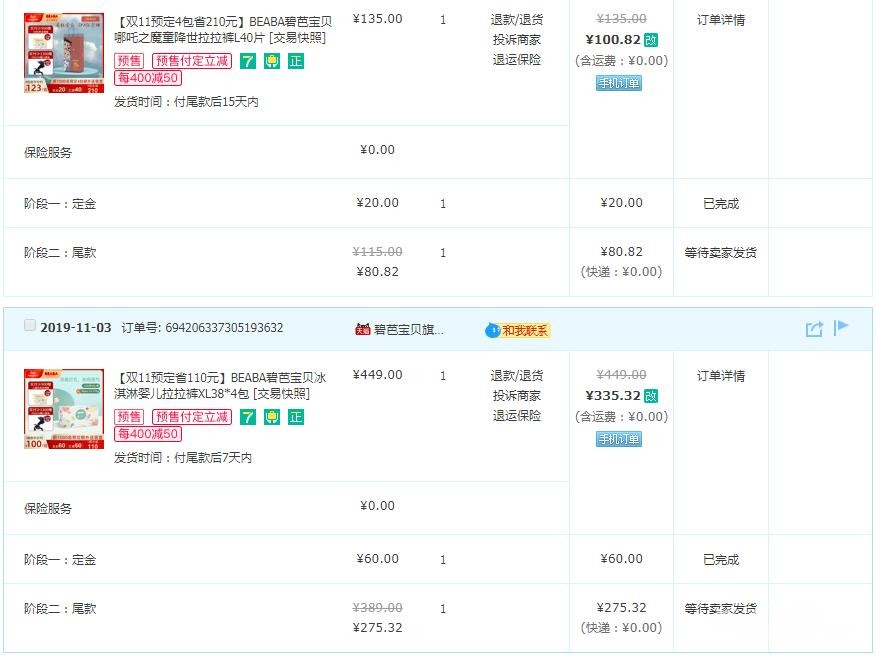Screen dimensions: 877x657
Task: Click the '改' badge beside ¥100.82
Action: (651, 40)
